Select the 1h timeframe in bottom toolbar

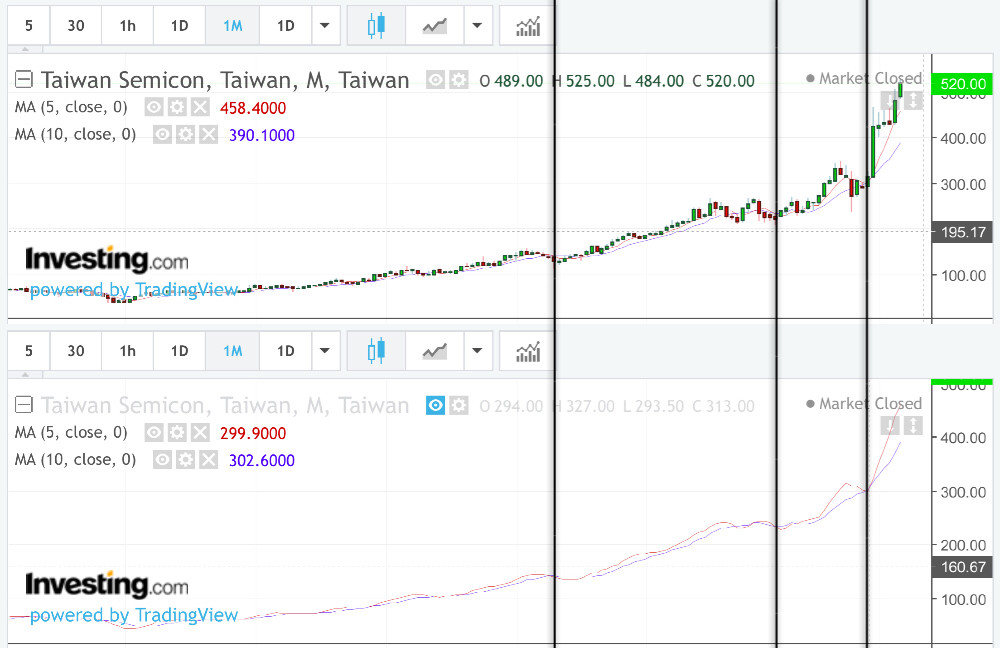pyautogui.click(x=127, y=351)
